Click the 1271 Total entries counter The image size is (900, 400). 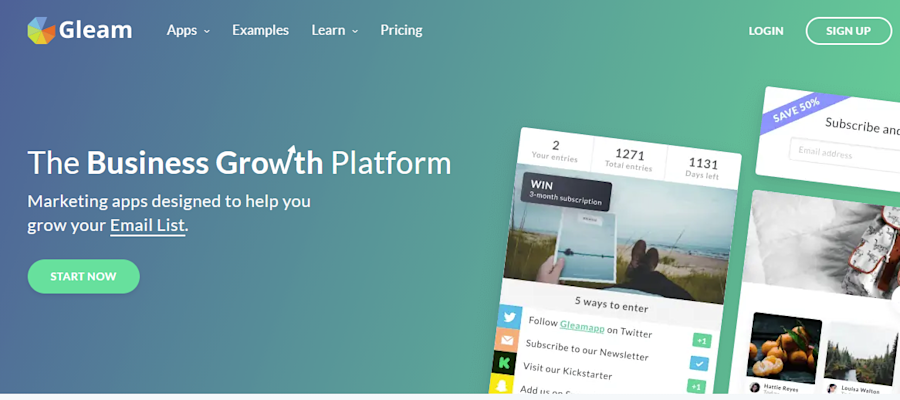(629, 160)
